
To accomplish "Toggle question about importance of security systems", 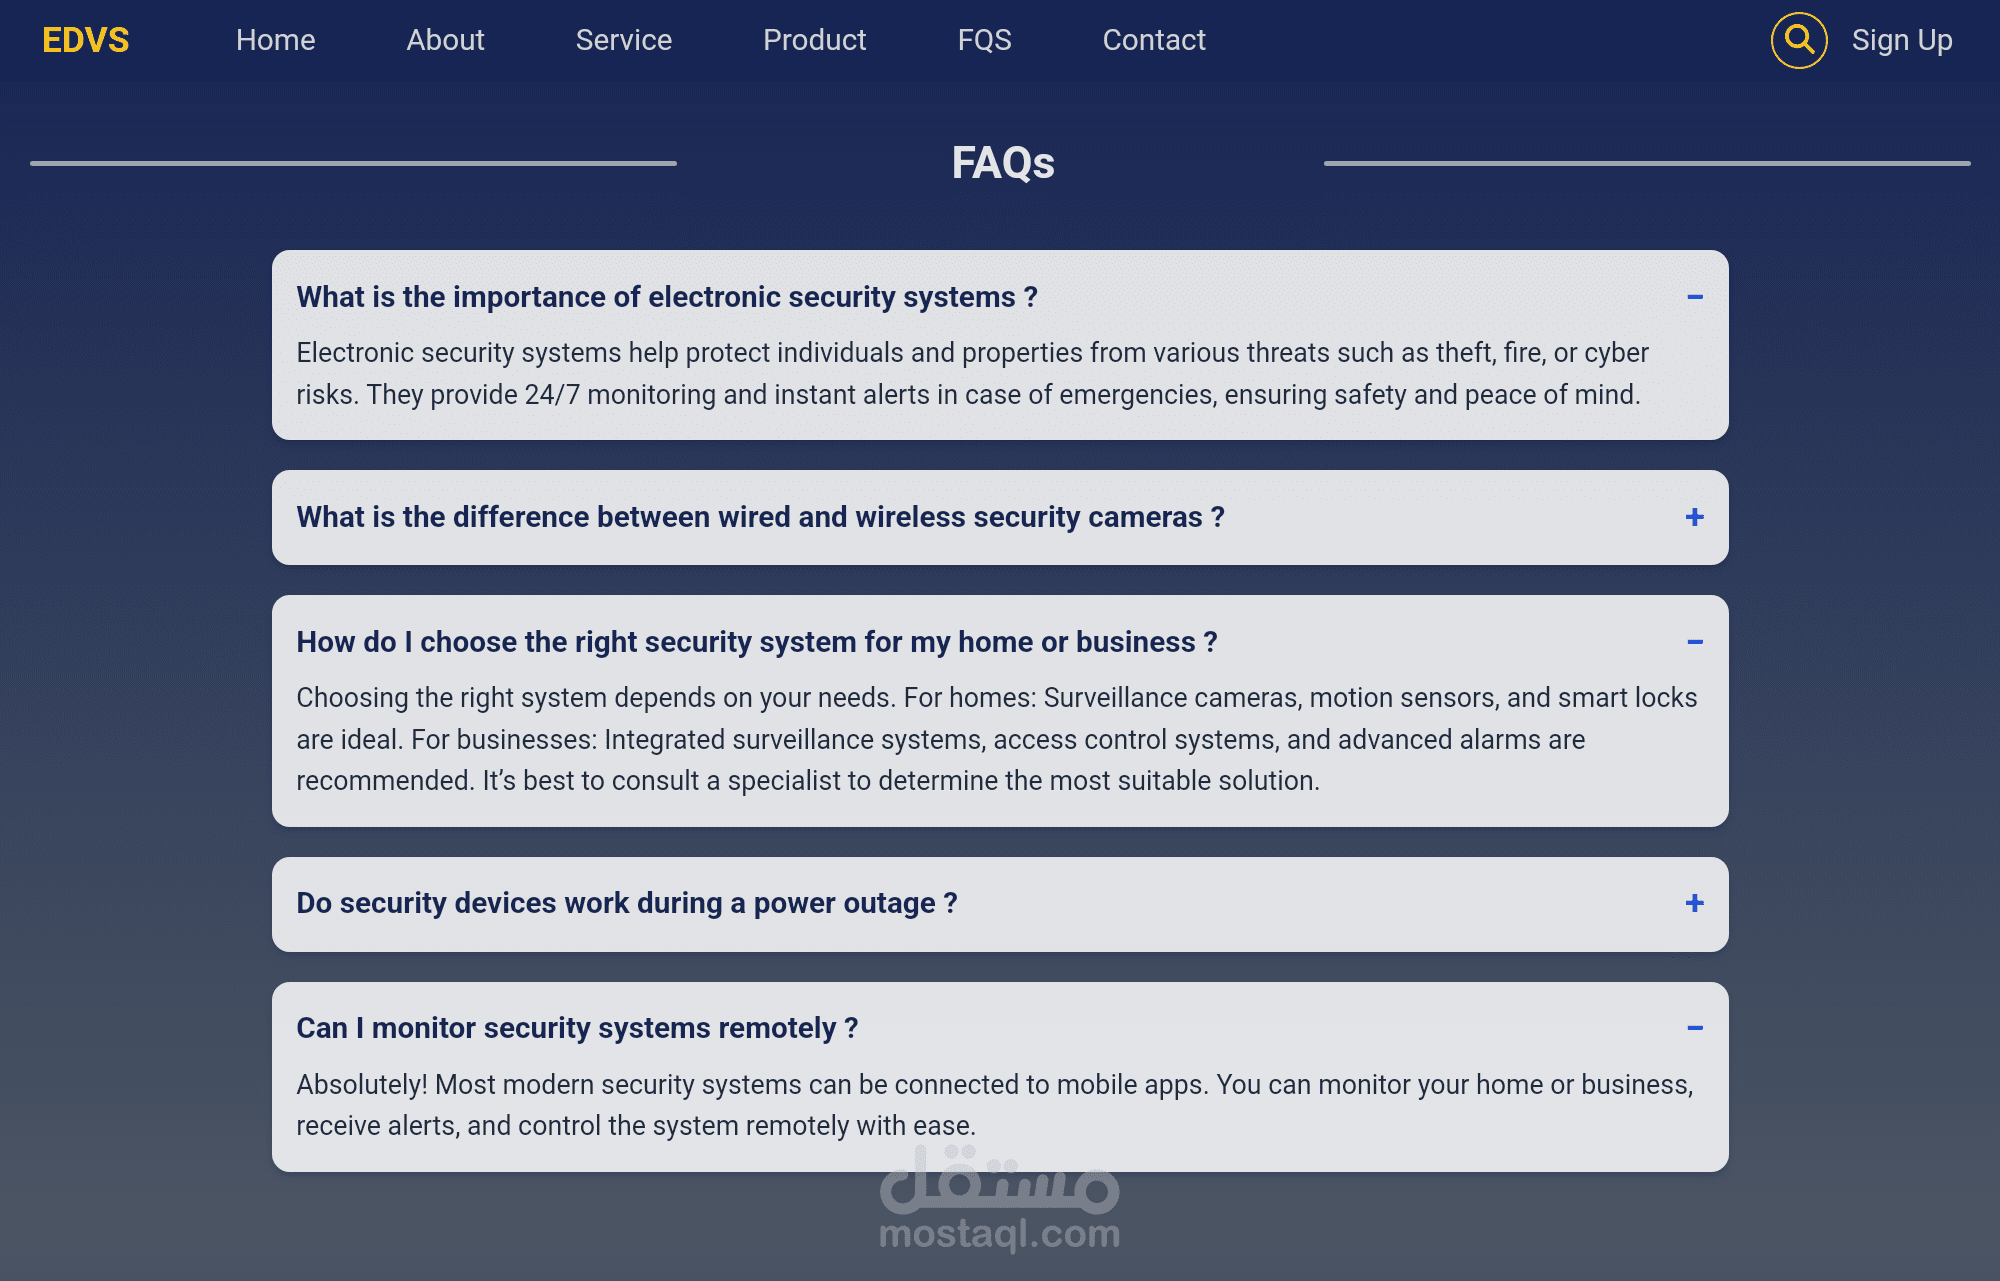I will pos(666,297).
